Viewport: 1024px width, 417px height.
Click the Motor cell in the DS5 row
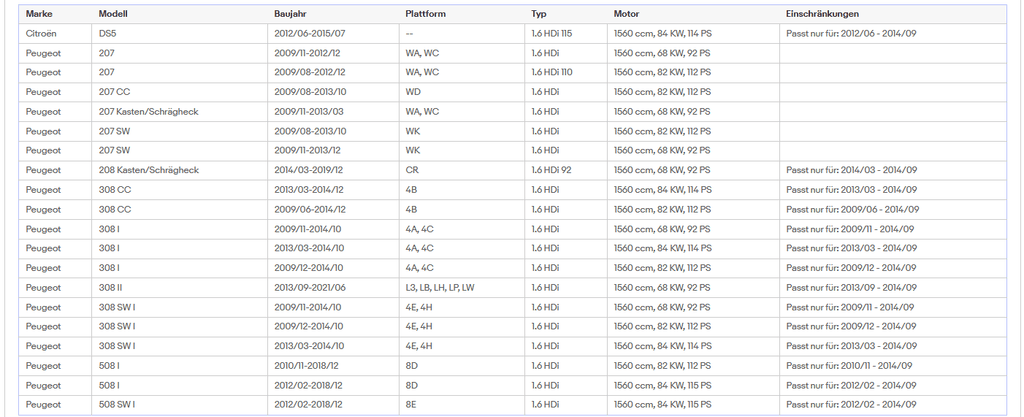[694, 33]
